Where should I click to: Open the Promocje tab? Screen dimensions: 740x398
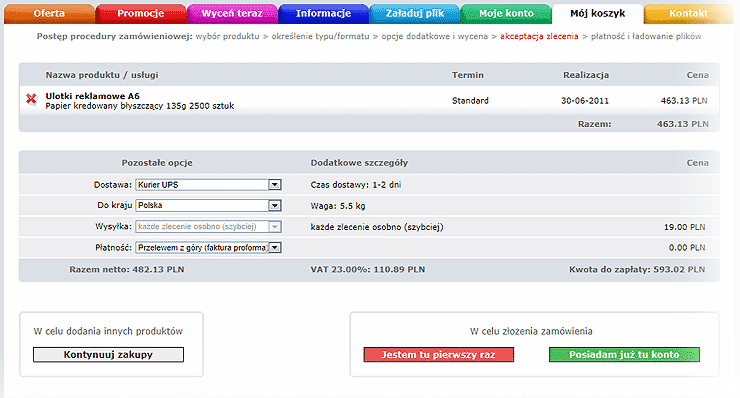[141, 14]
